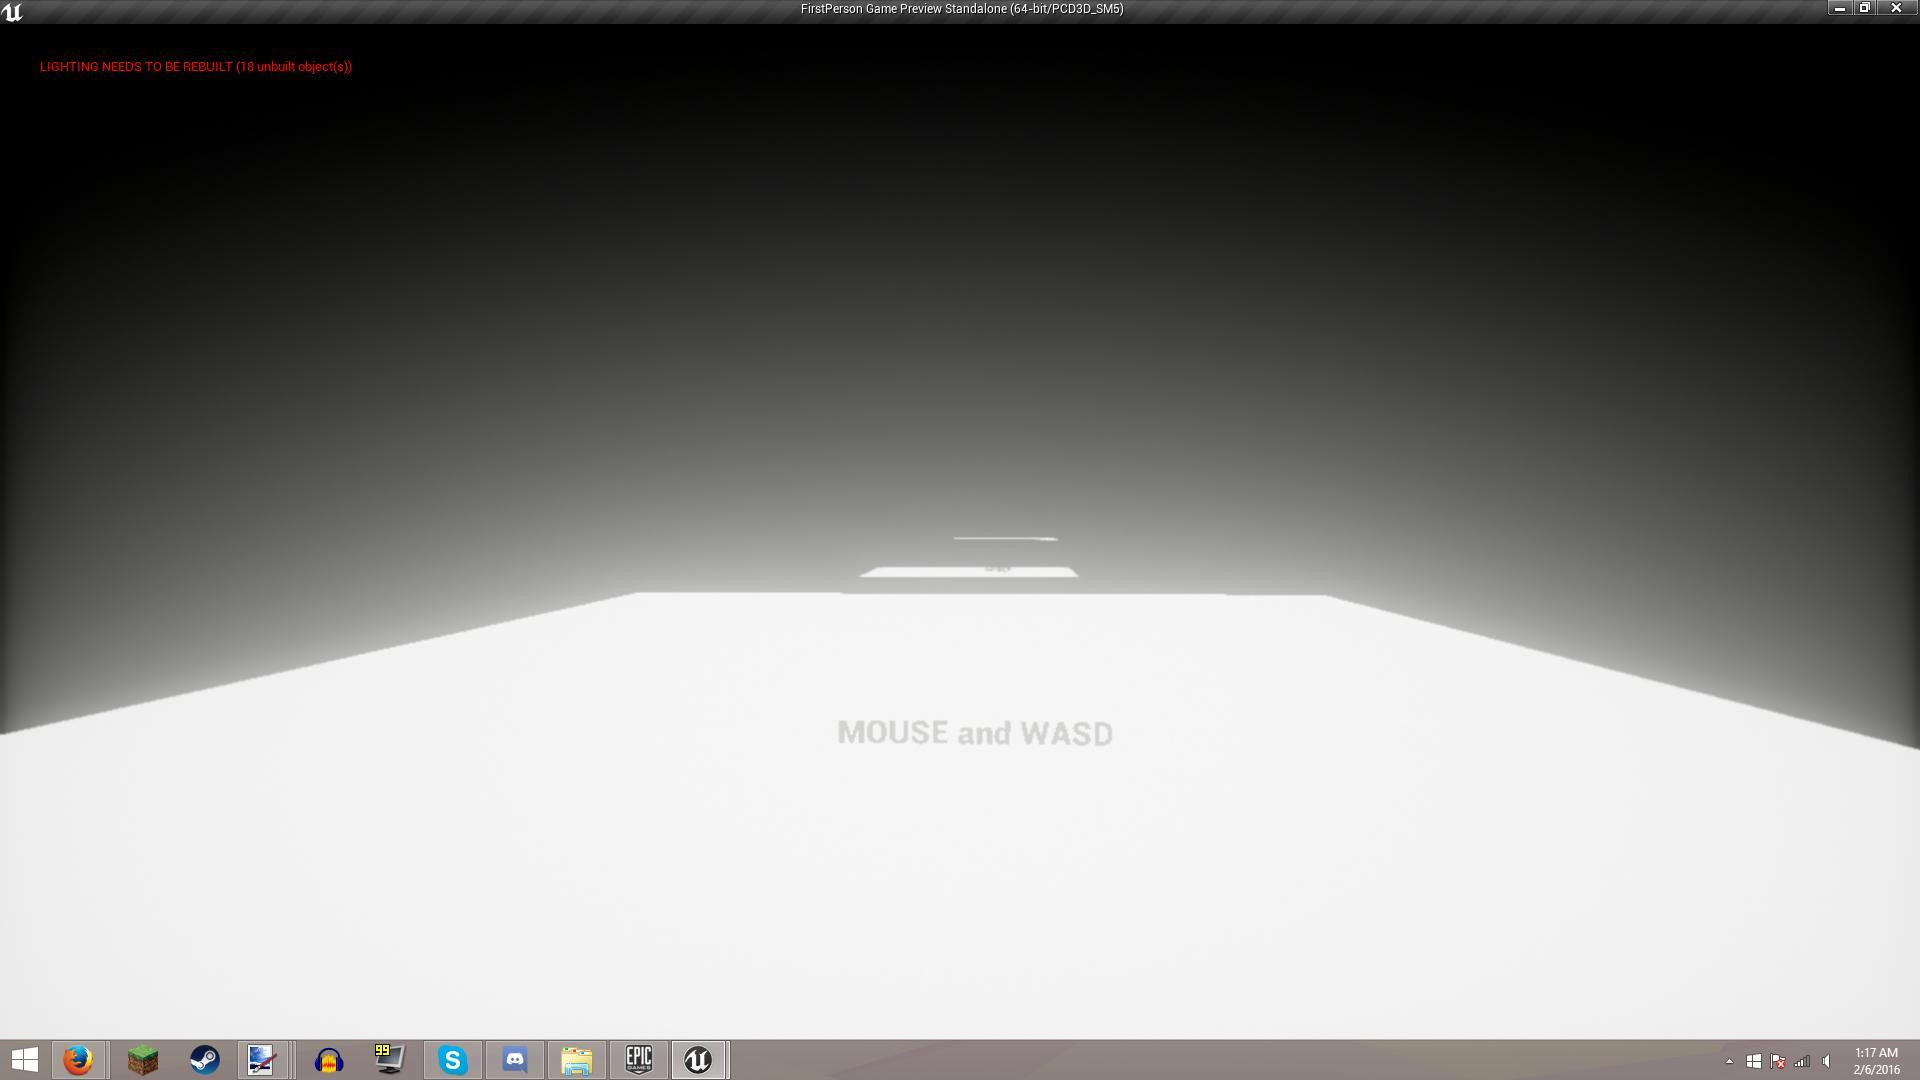Open the Windows Start button
Image resolution: width=1920 pixels, height=1080 pixels.
coord(24,1059)
